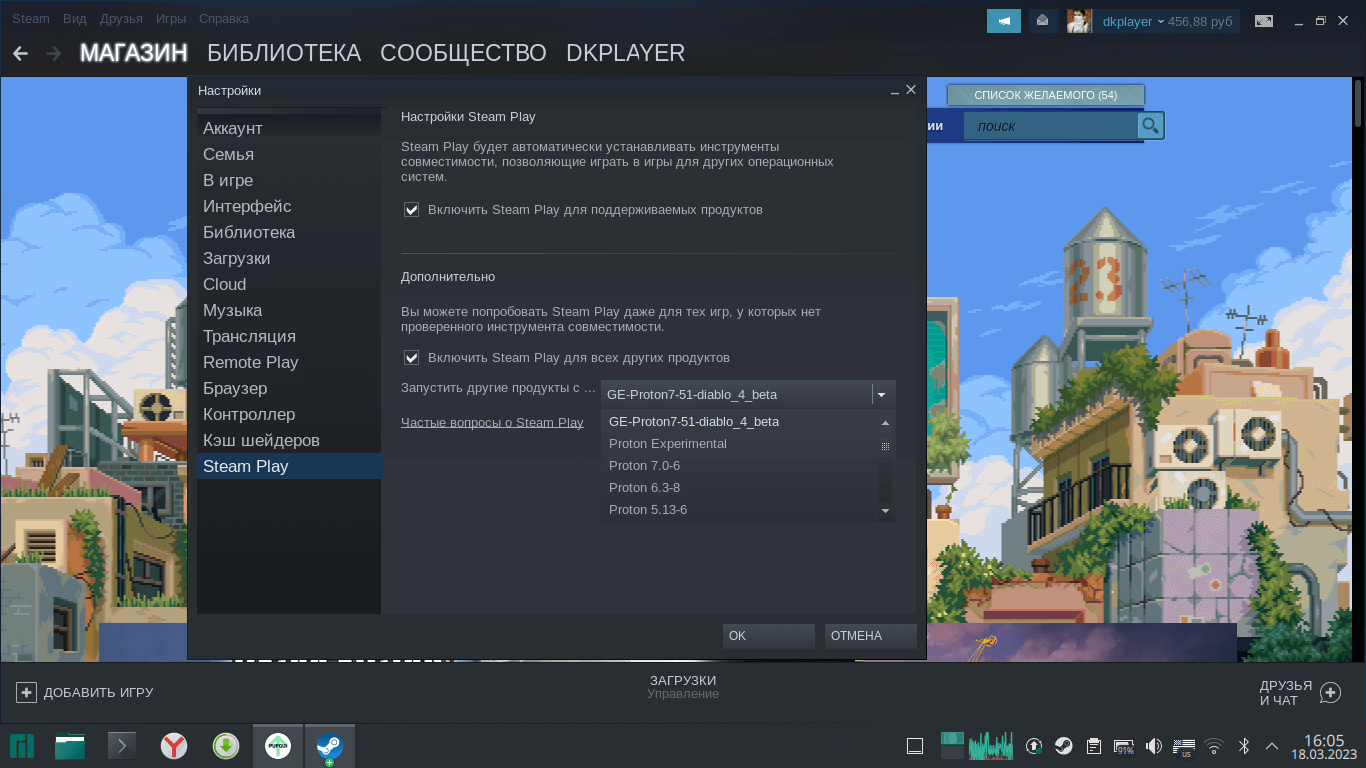The height and width of the screenshot is (768, 1366).
Task: Launch the file manager from taskbar
Action: coord(70,746)
